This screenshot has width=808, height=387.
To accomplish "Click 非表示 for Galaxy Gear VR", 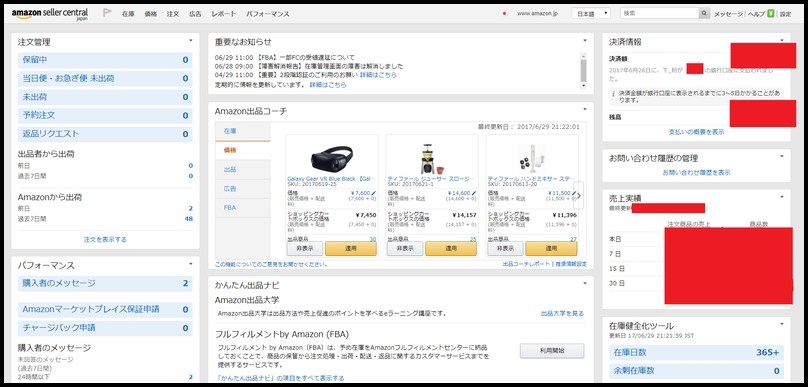I will pyautogui.click(x=305, y=248).
